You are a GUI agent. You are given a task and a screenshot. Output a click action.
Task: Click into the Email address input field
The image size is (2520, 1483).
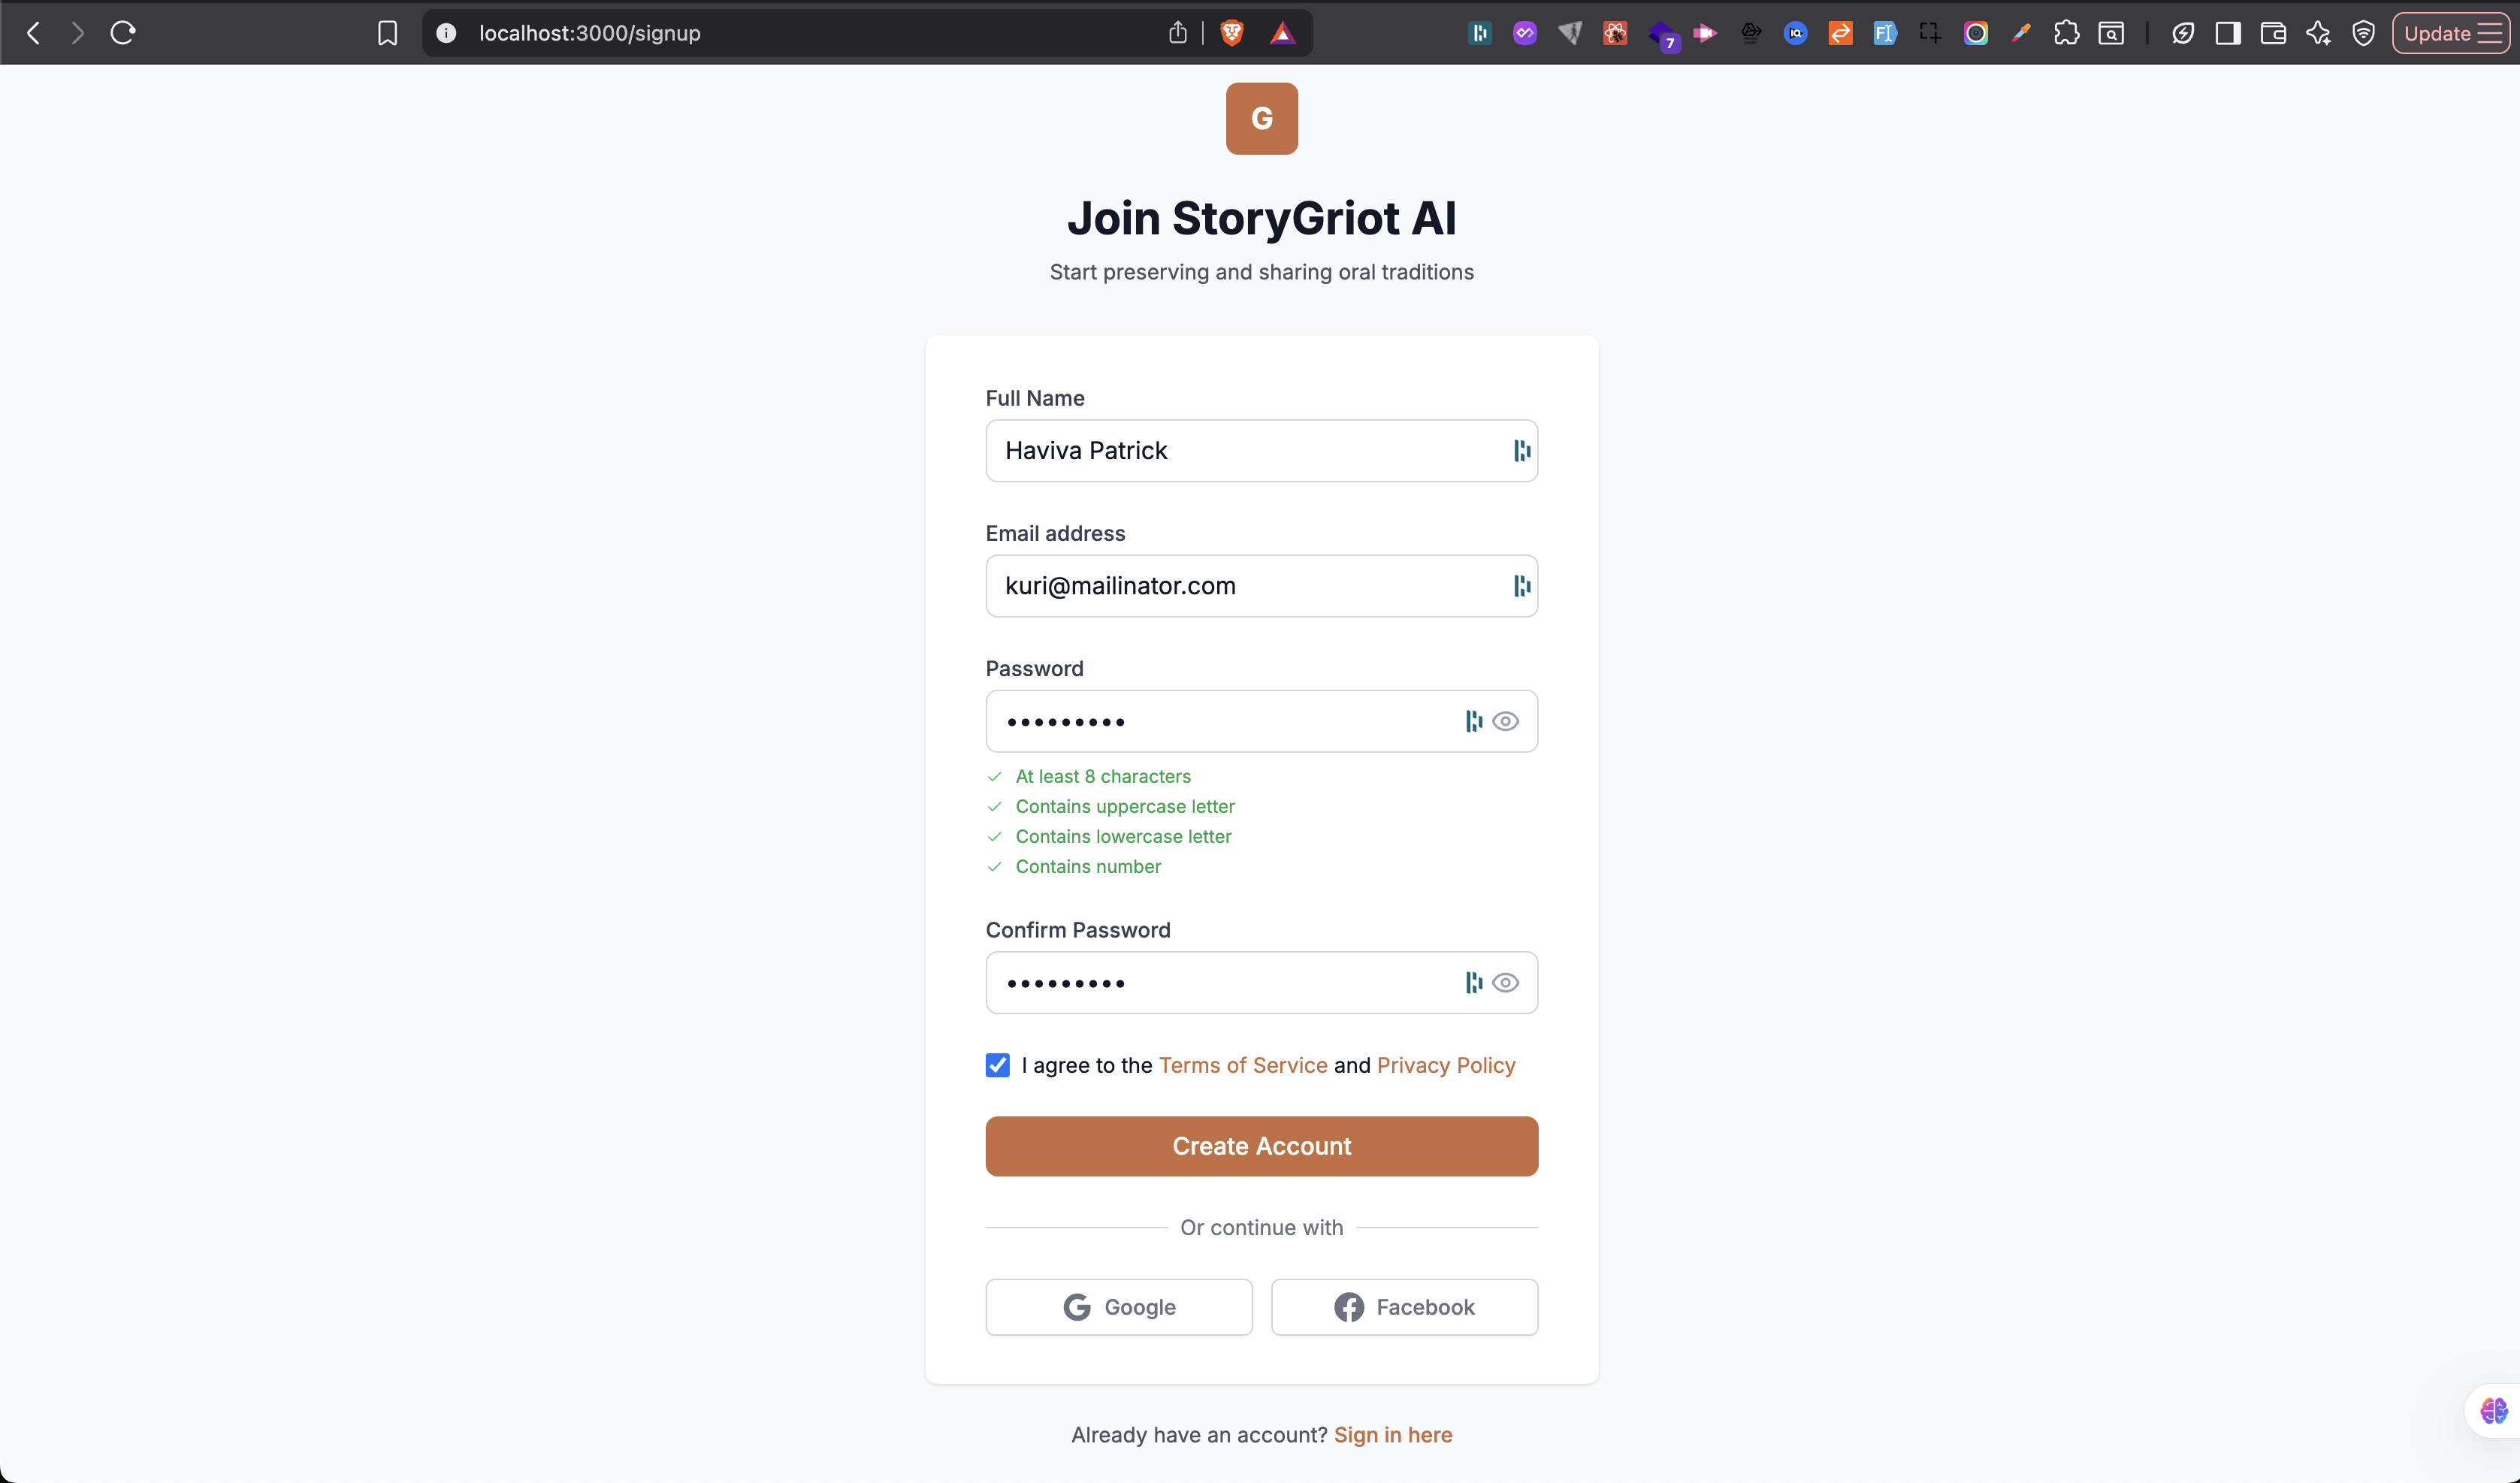point(1240,586)
